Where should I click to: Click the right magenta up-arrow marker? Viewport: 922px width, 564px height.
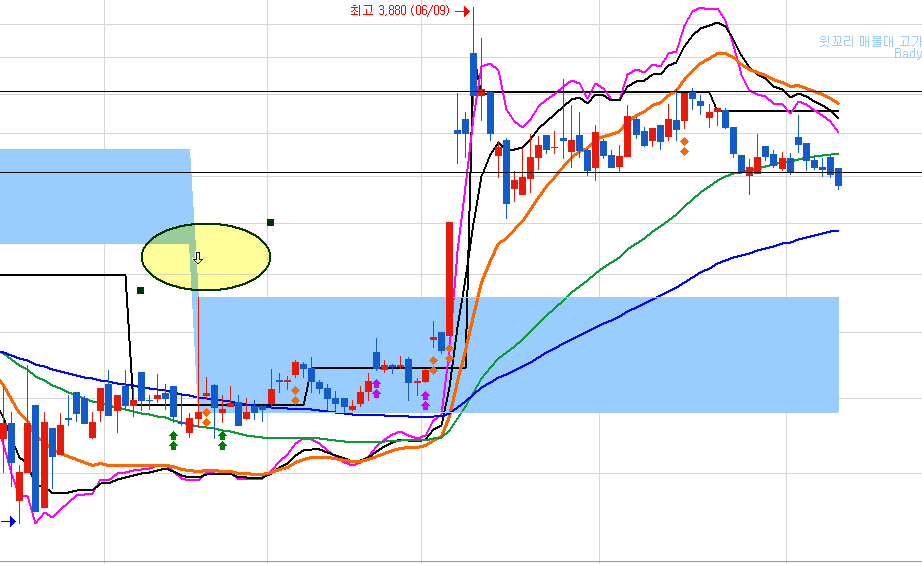coord(425,400)
